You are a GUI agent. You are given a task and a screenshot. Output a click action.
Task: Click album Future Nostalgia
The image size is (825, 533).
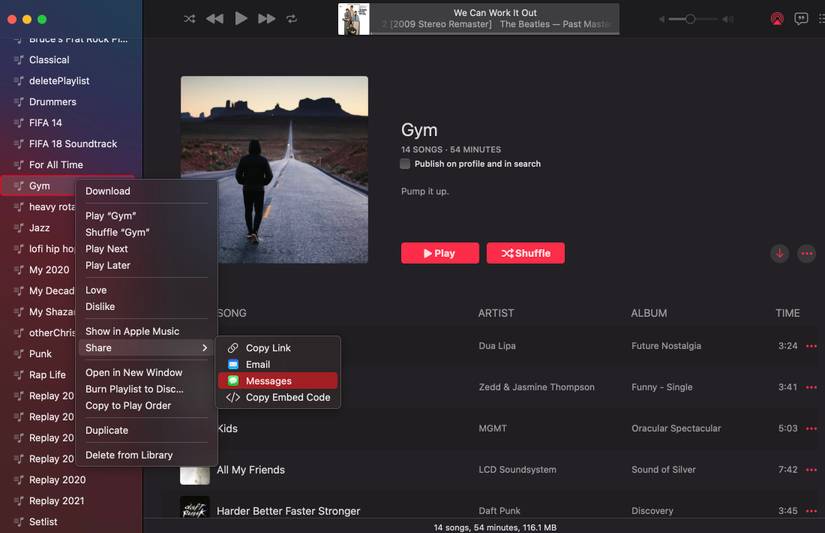click(x=666, y=346)
